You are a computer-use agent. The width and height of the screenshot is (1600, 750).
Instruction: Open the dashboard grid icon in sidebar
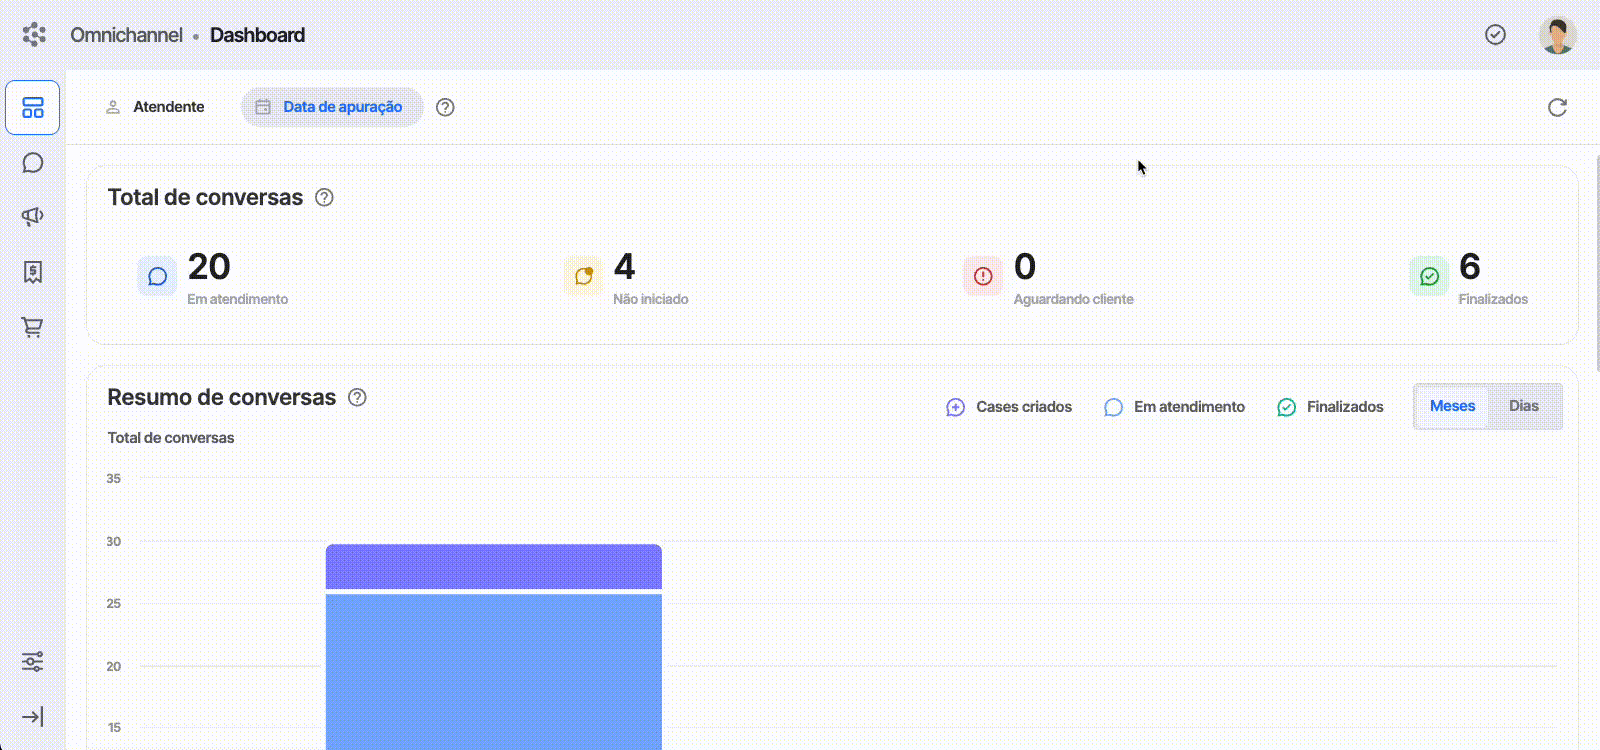tap(33, 107)
